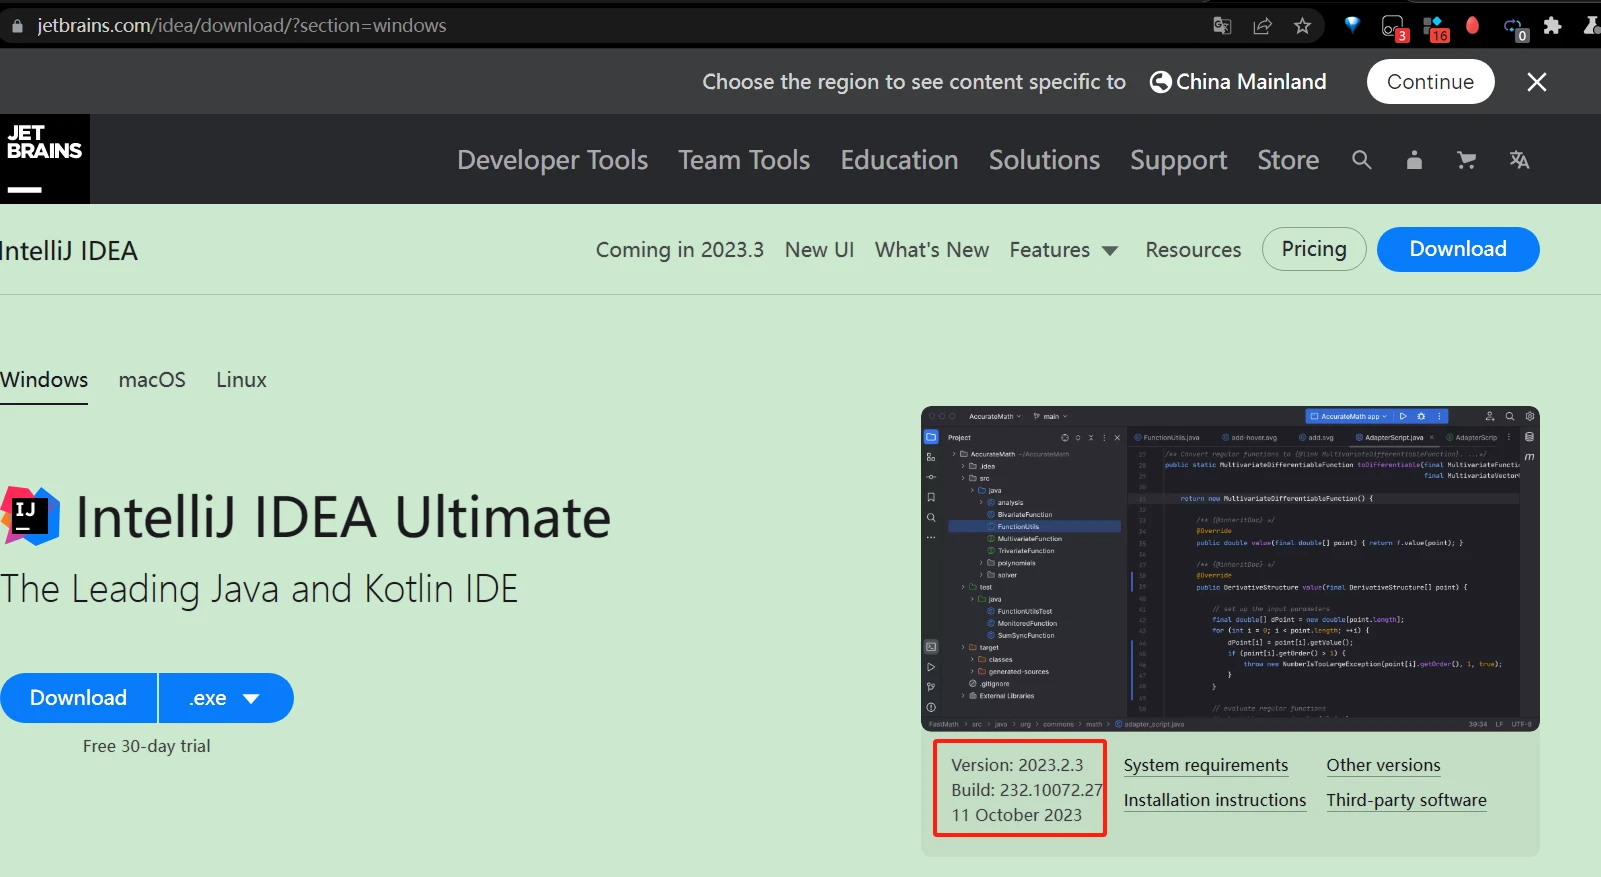This screenshot has width=1601, height=877.
Task: Open the China Mainland region selector
Action: click(x=1238, y=82)
